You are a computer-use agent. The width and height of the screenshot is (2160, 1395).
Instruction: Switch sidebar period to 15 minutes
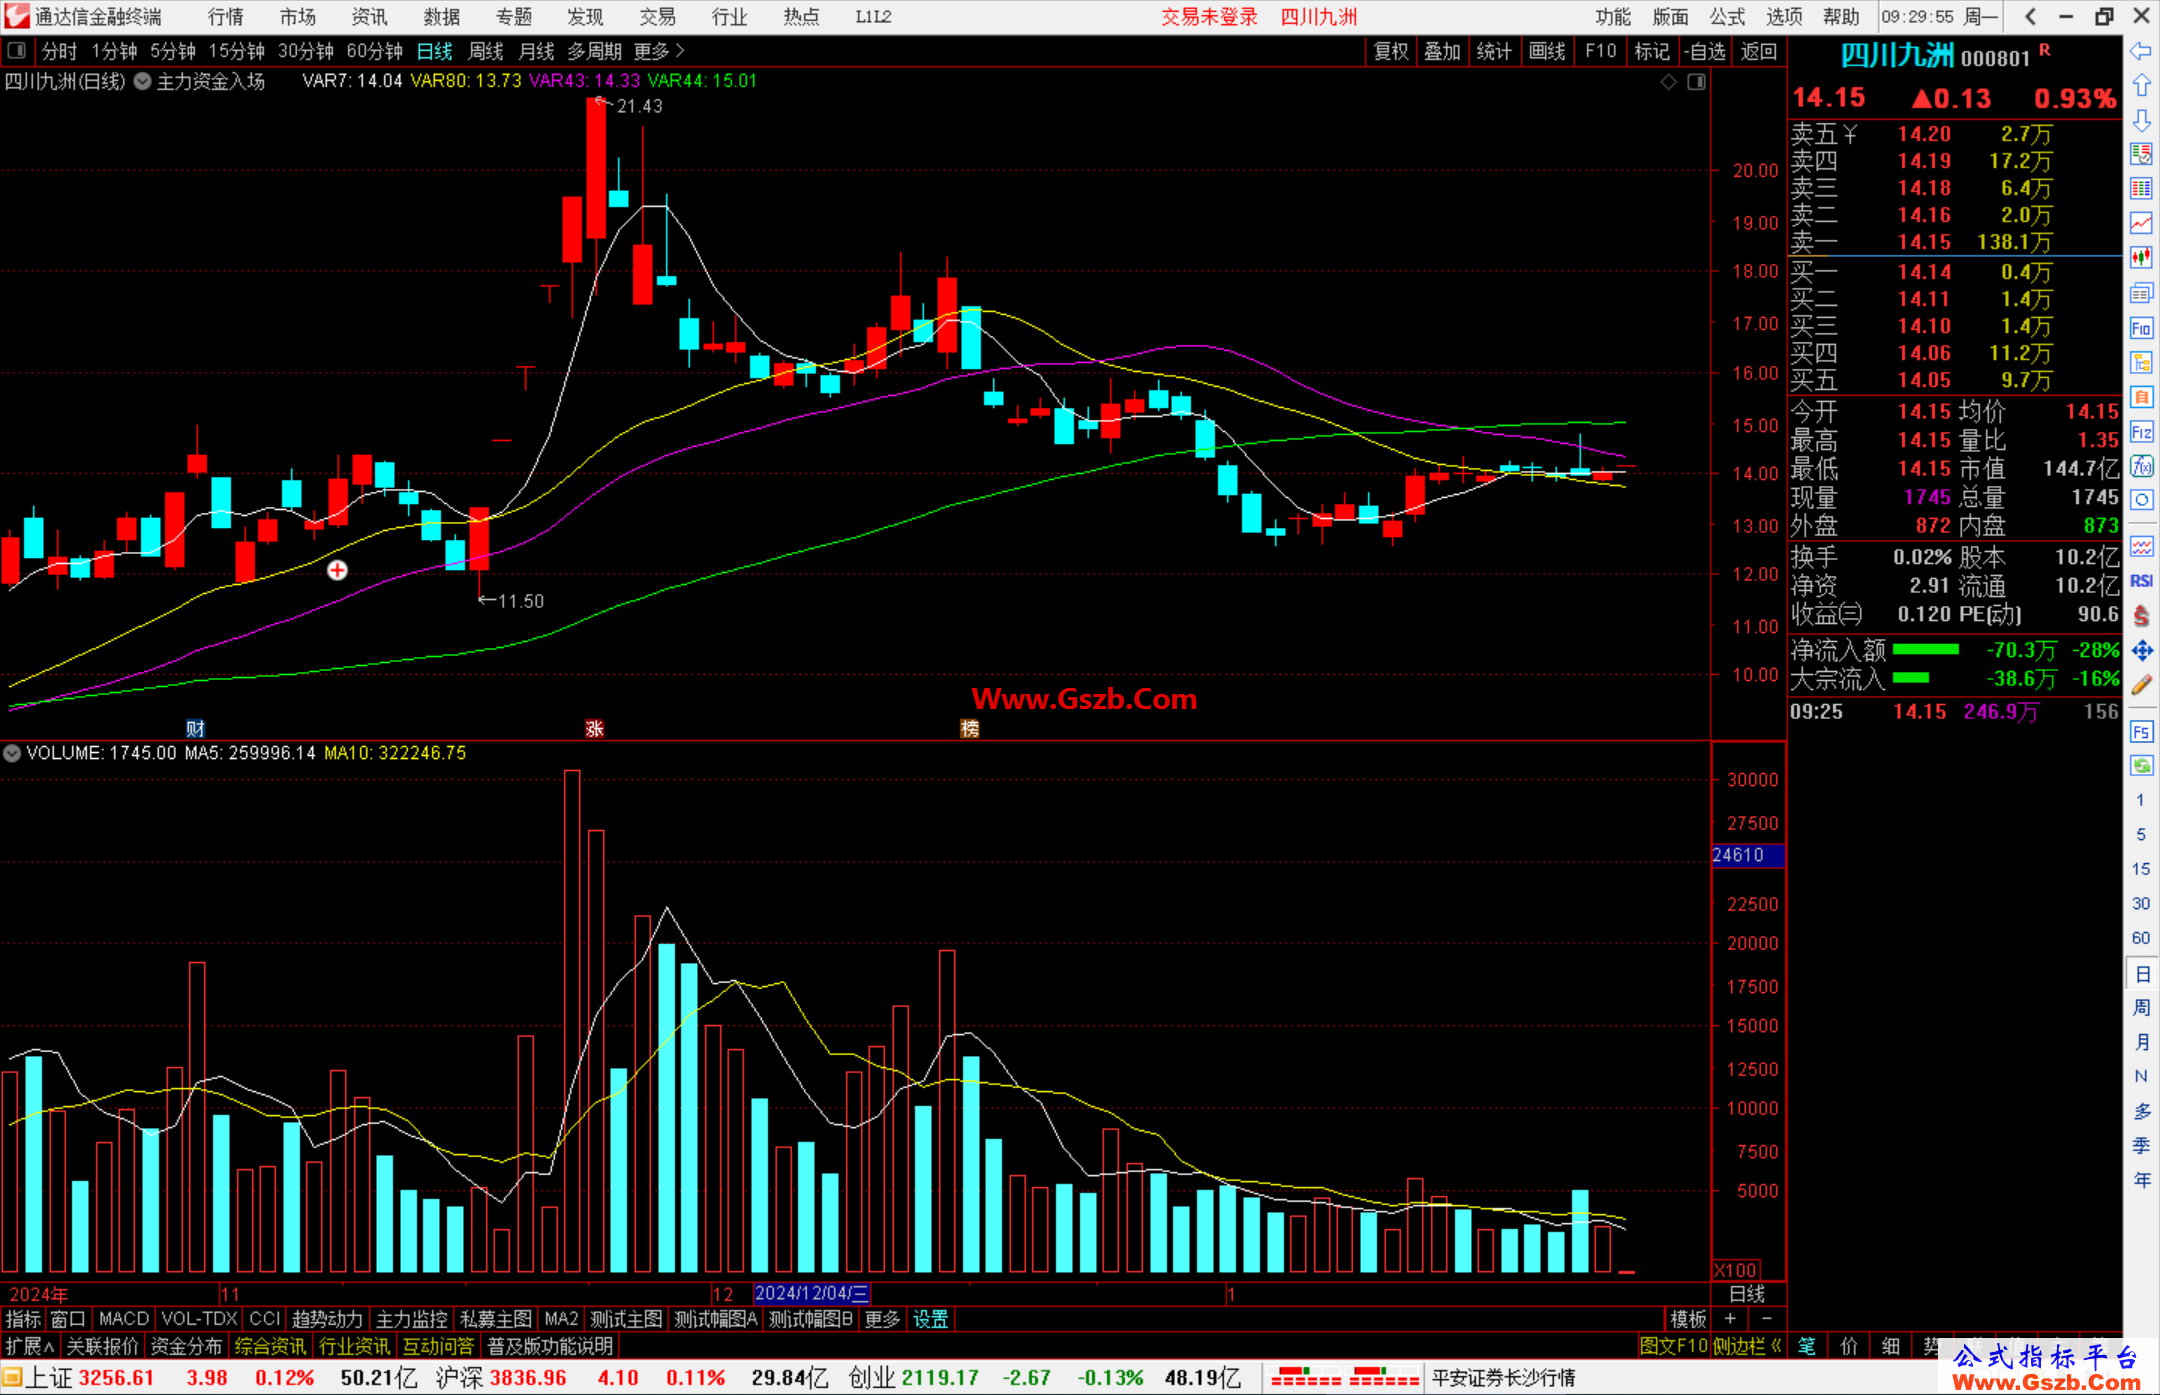click(x=2141, y=869)
